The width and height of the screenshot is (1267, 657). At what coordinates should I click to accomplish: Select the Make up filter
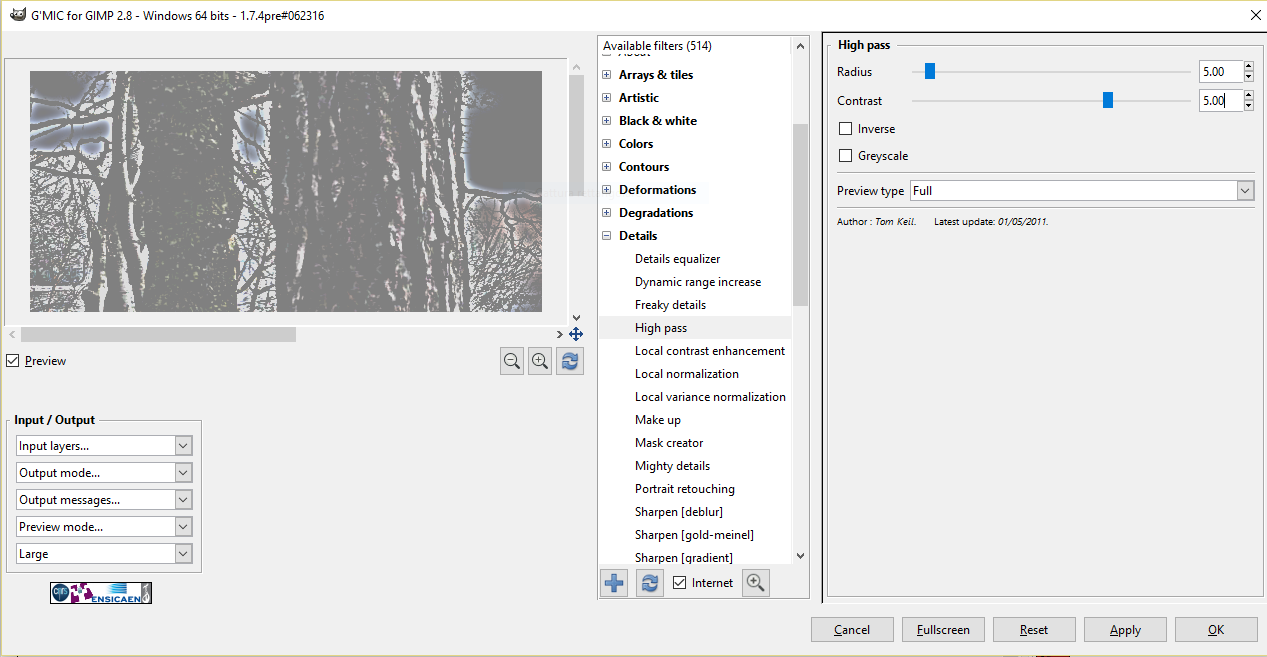tap(658, 420)
